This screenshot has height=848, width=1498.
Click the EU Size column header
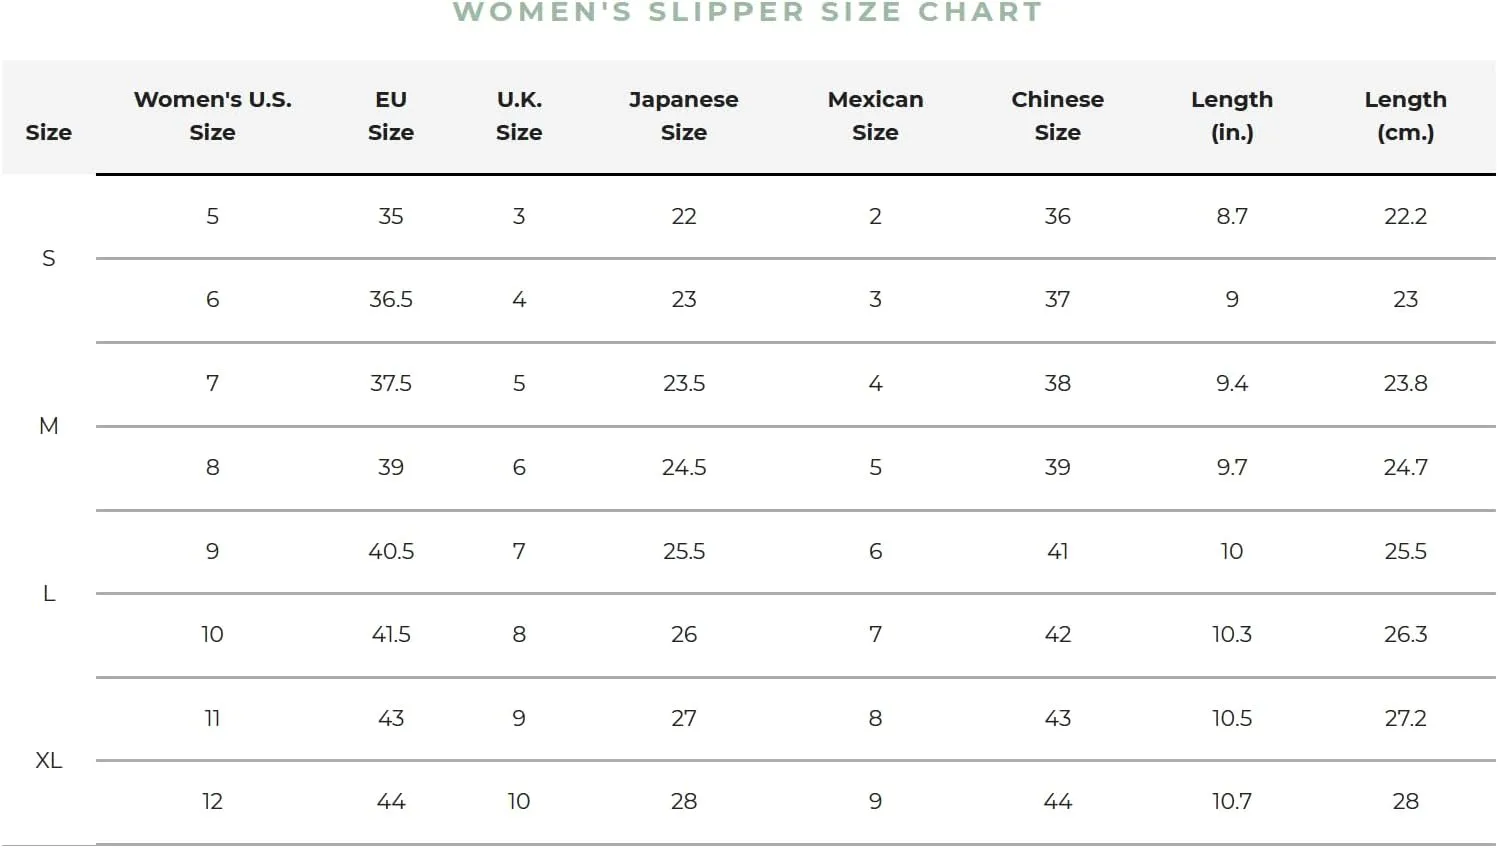pos(390,116)
